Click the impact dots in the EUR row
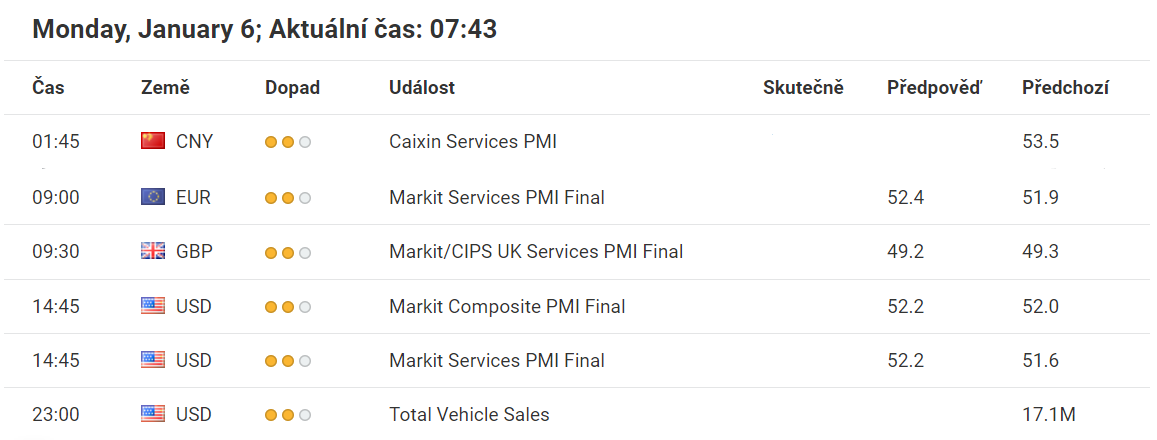The height and width of the screenshot is (440, 1157). 288,198
